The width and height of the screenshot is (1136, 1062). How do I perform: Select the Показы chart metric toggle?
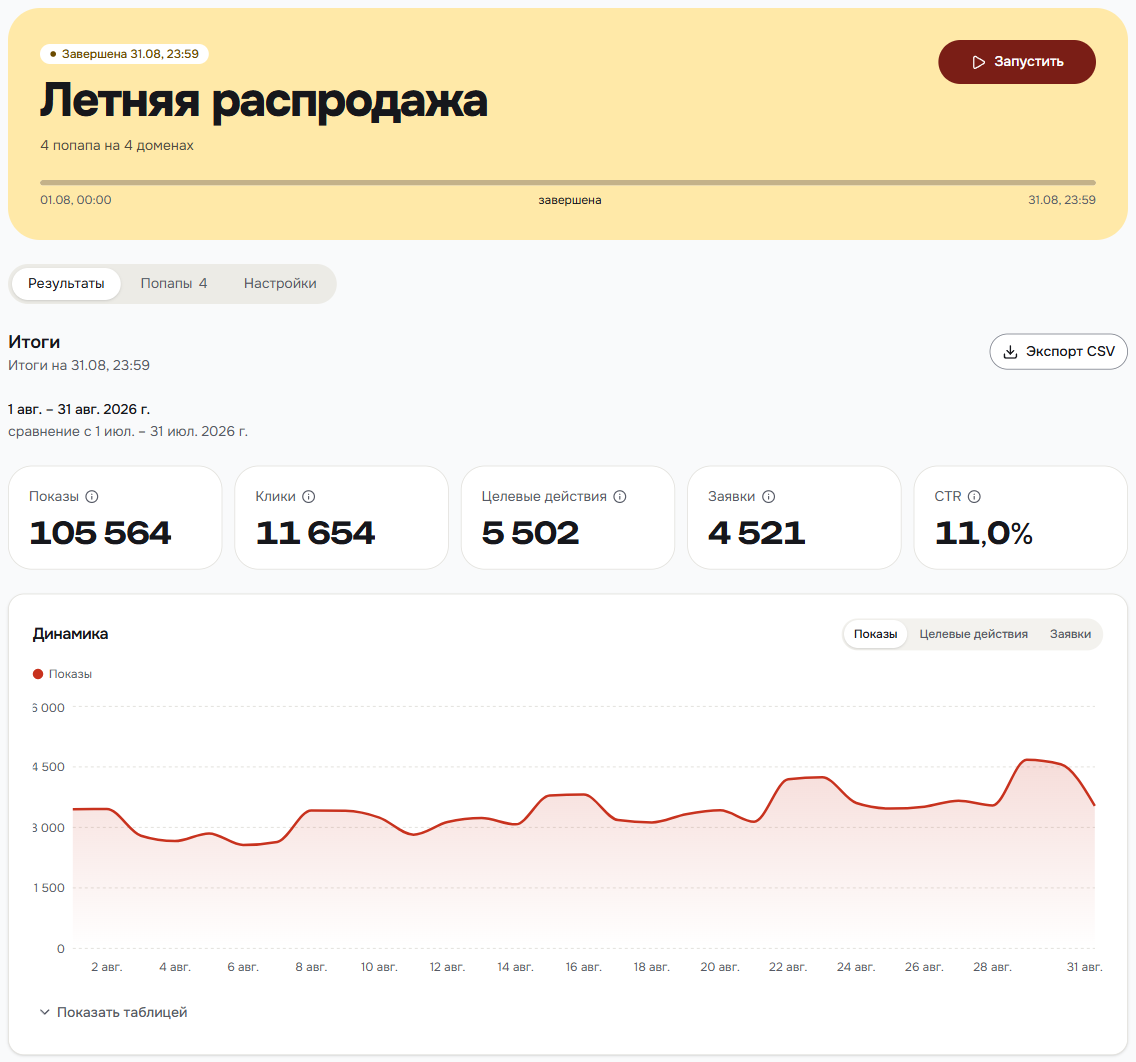[875, 635]
